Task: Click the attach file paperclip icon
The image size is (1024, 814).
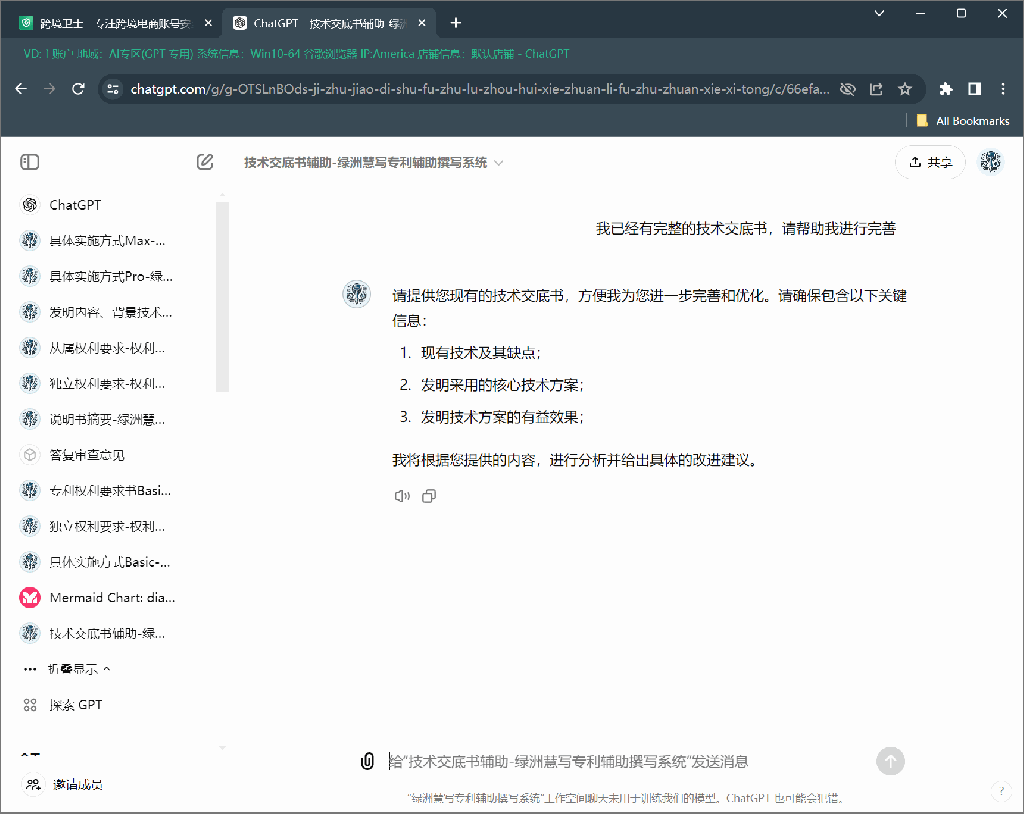Action: point(367,762)
